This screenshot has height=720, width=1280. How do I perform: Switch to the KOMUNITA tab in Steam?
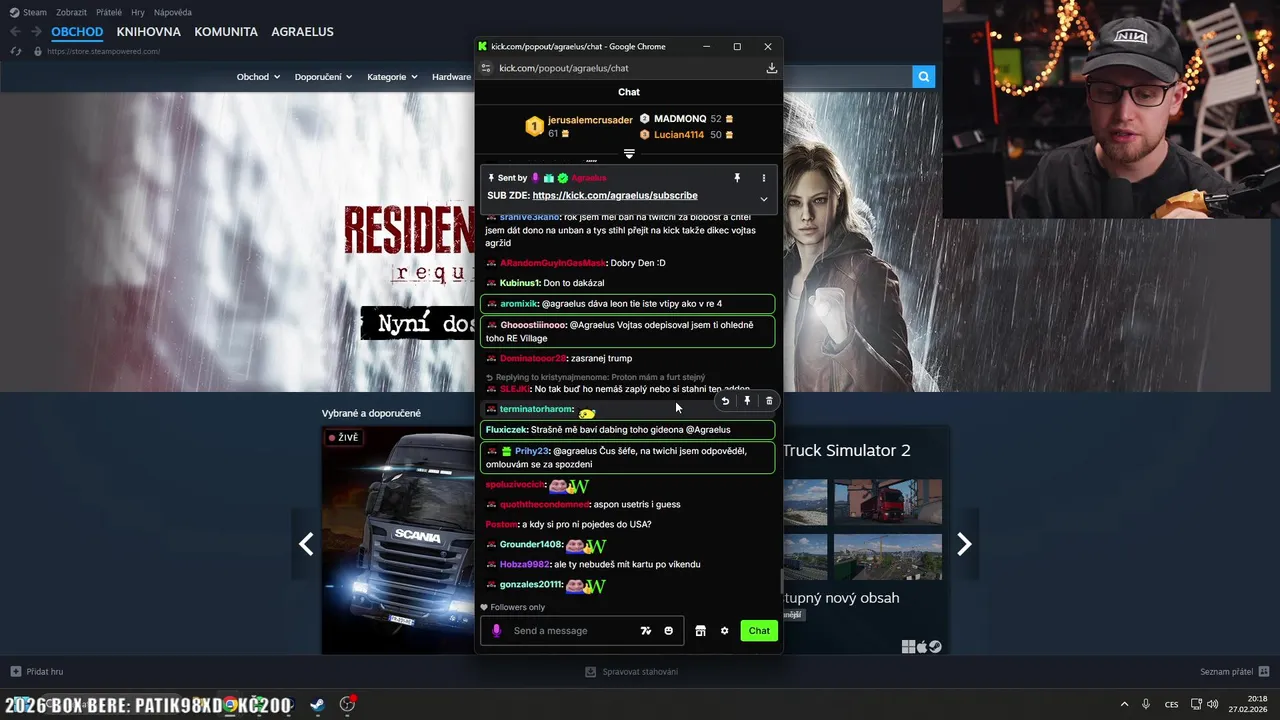click(226, 32)
